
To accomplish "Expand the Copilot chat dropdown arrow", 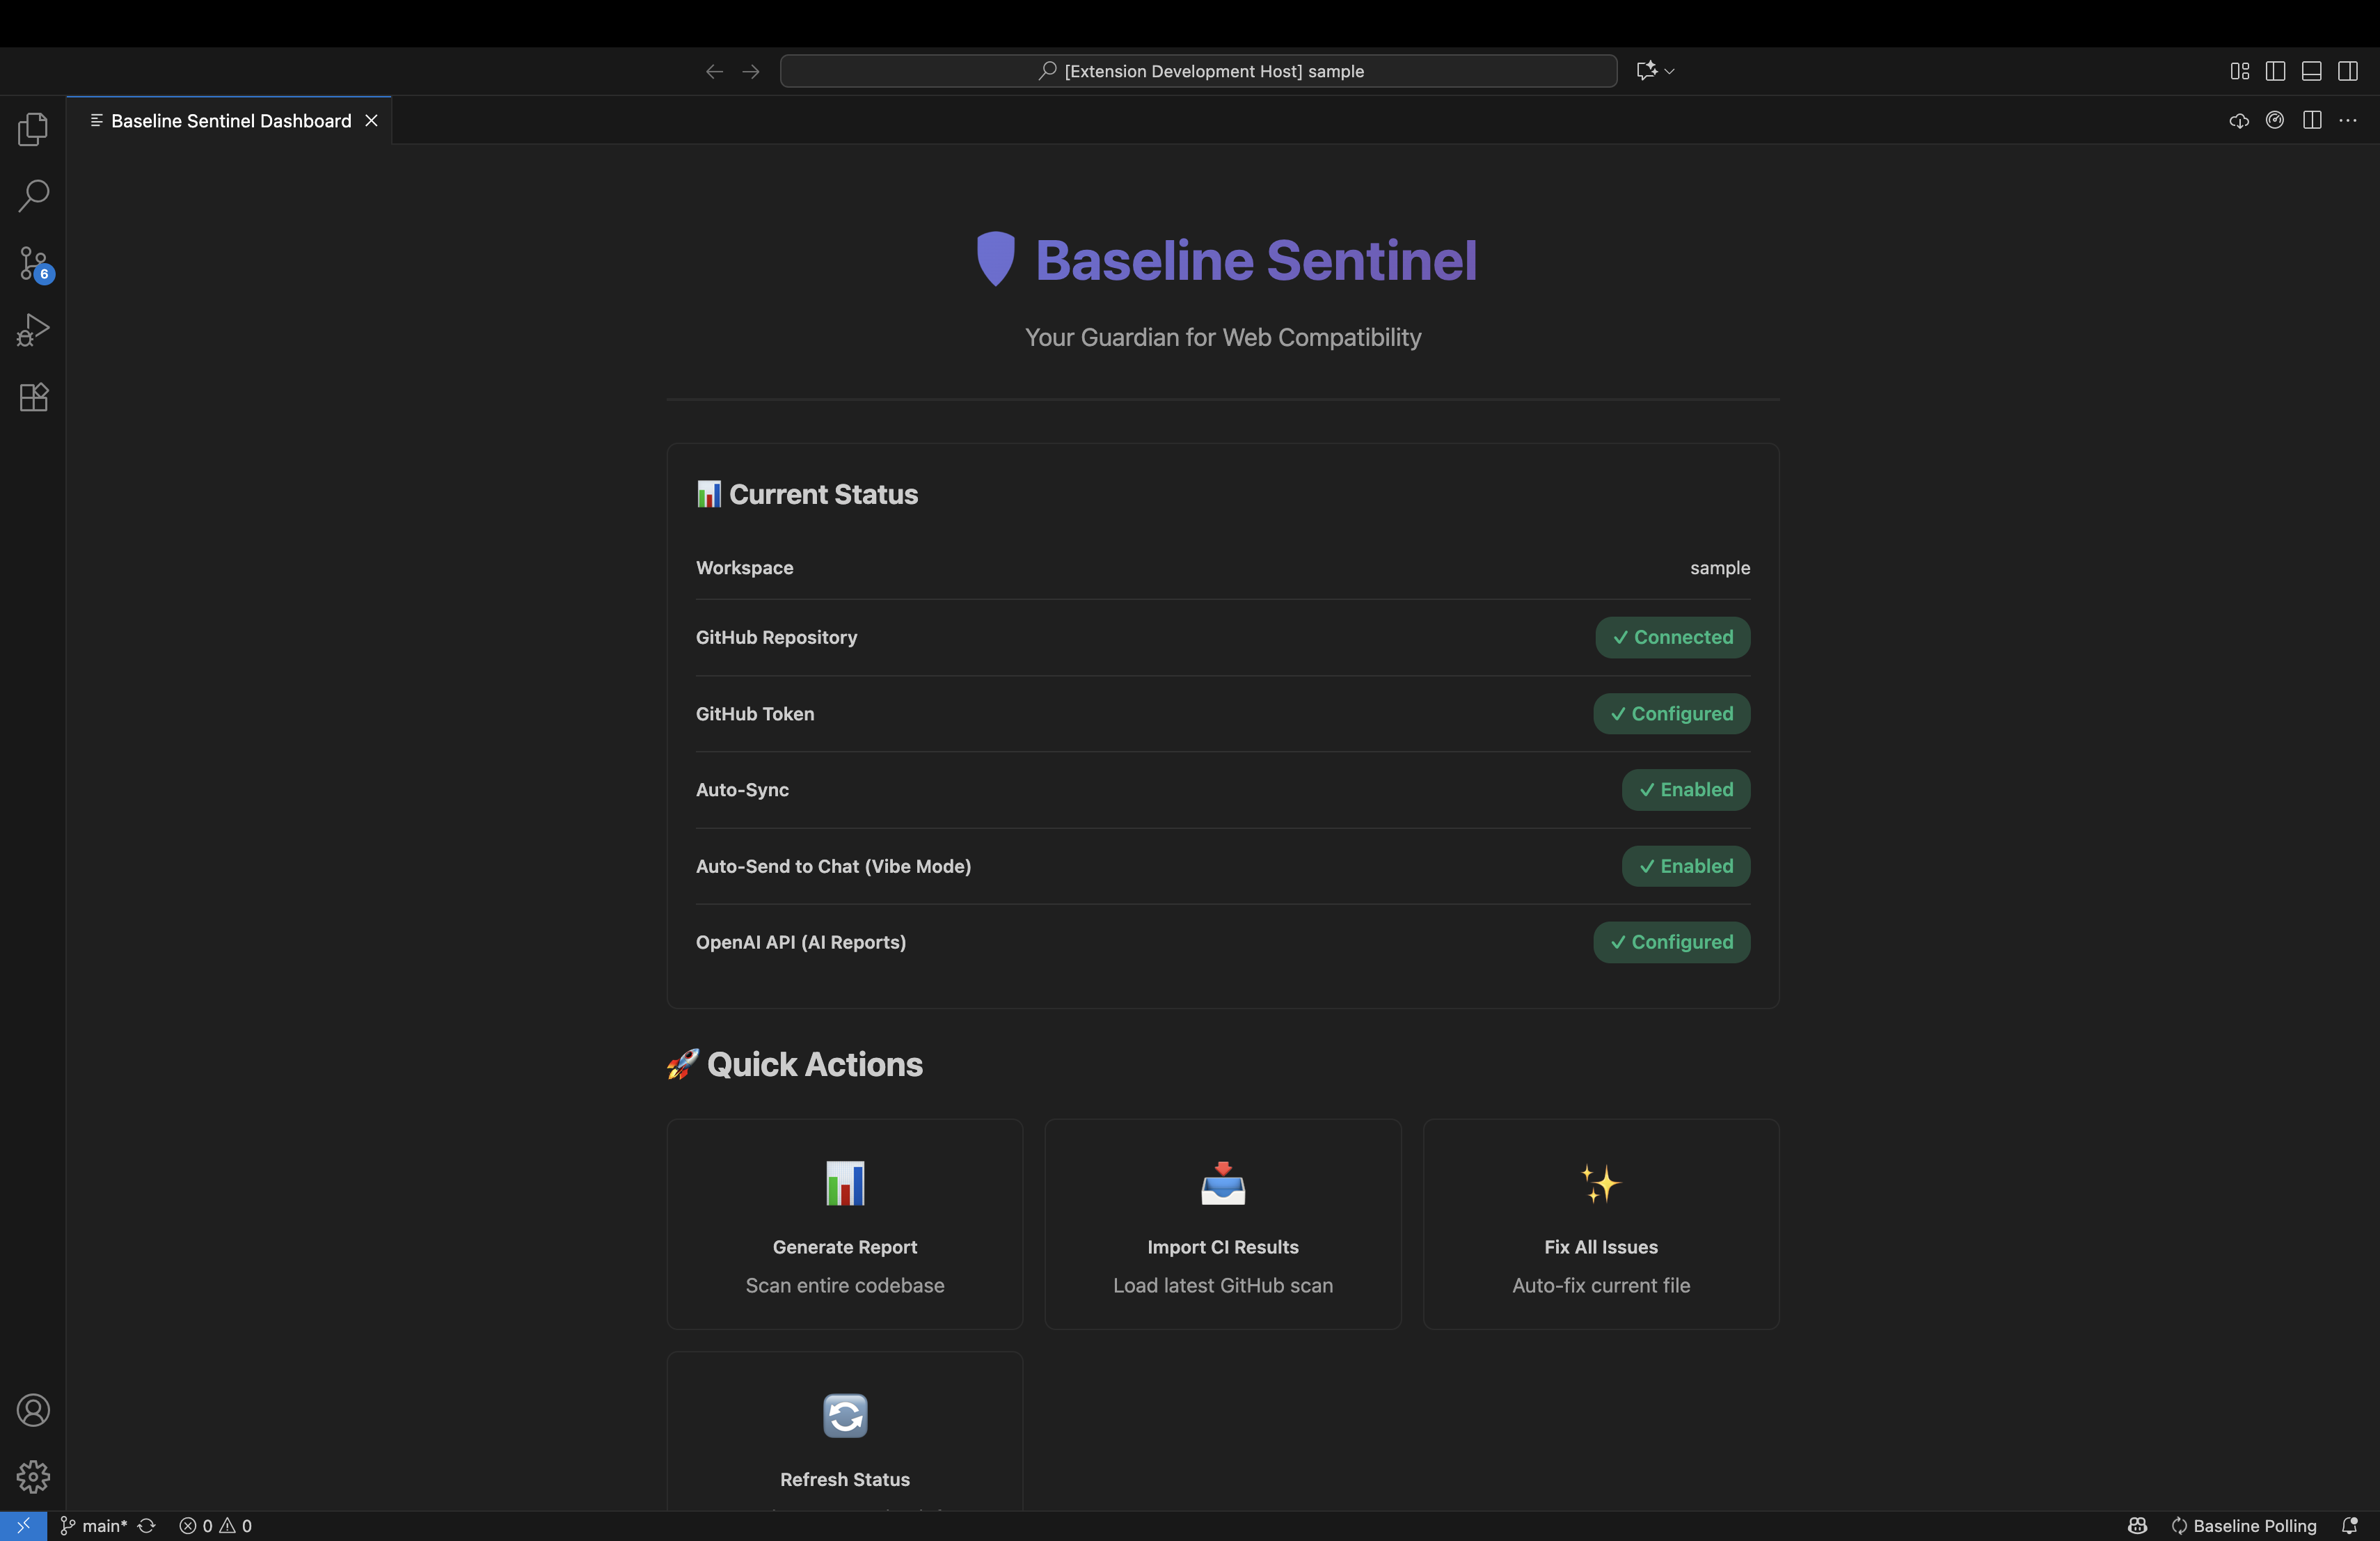I will pos(1669,71).
